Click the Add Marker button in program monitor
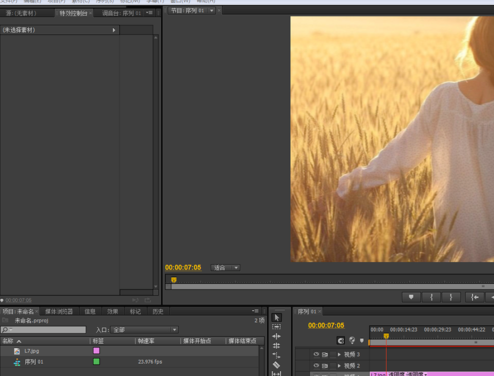 tap(411, 297)
